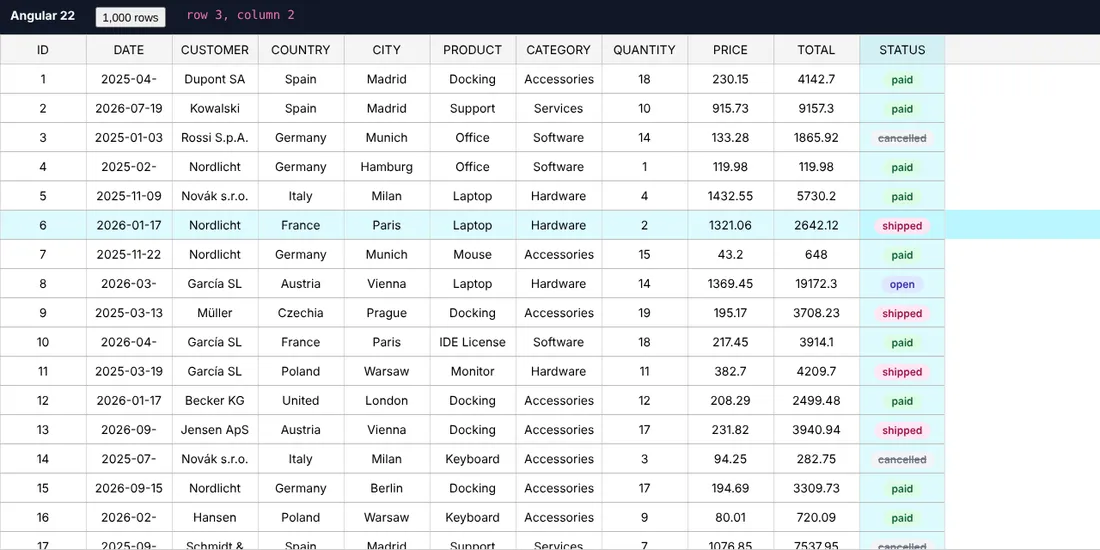1100x550 pixels.
Task: Click product cell IDE License
Action: [x=473, y=342]
